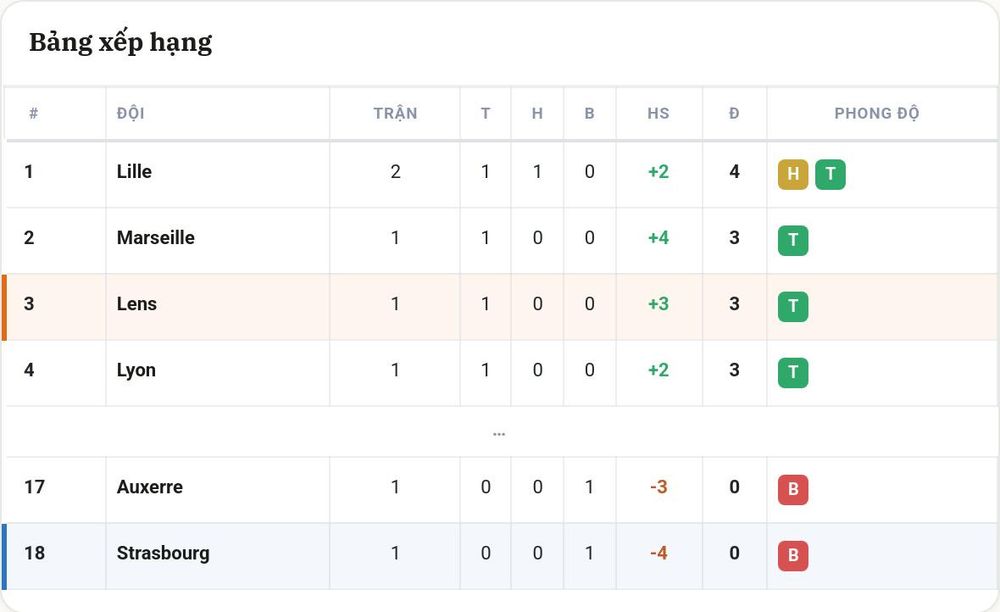1000x612 pixels.
Task: Sort by the TRẬN column header
Action: (x=395, y=113)
